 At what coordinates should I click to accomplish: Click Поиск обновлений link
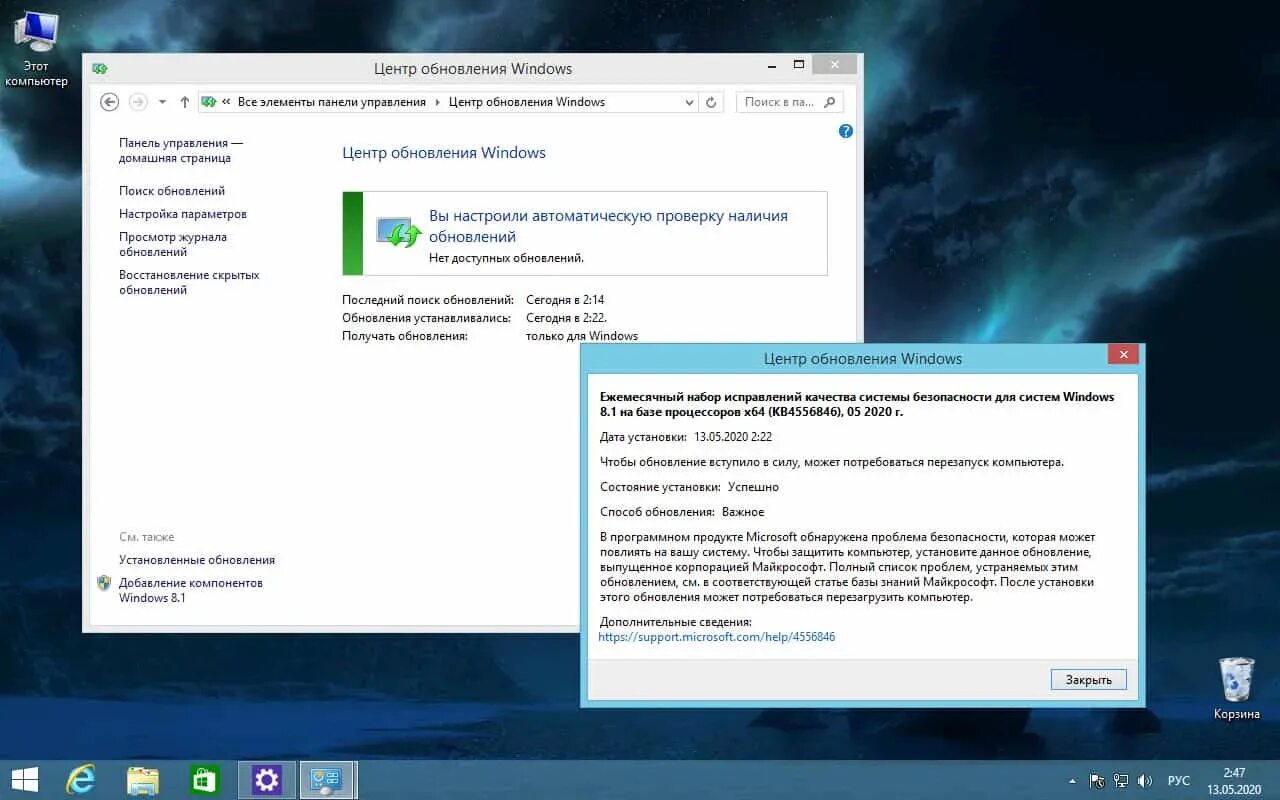coord(172,191)
